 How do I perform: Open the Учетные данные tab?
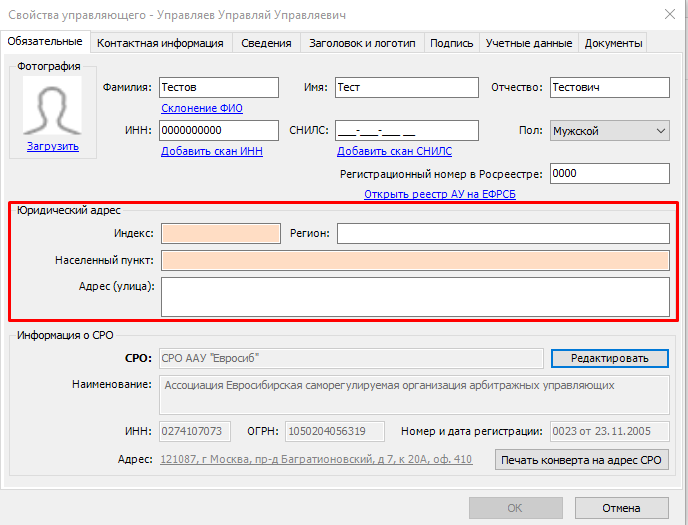pos(529,43)
